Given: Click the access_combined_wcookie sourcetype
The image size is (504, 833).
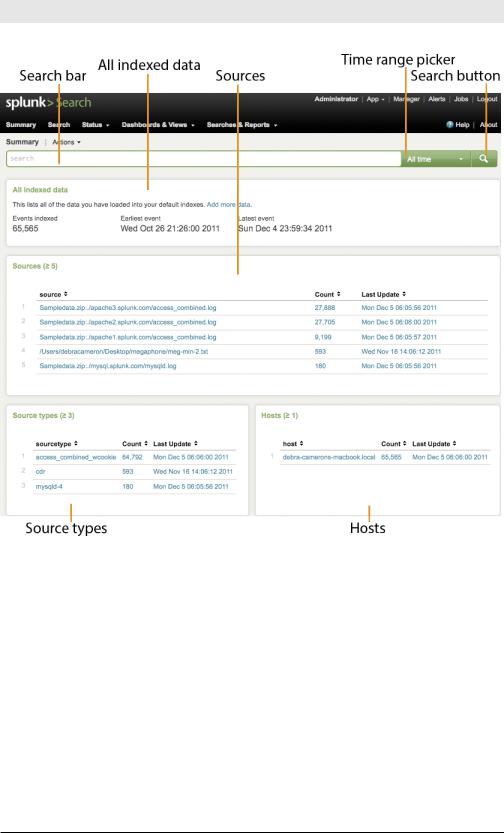Looking at the screenshot, I should click(x=76, y=457).
